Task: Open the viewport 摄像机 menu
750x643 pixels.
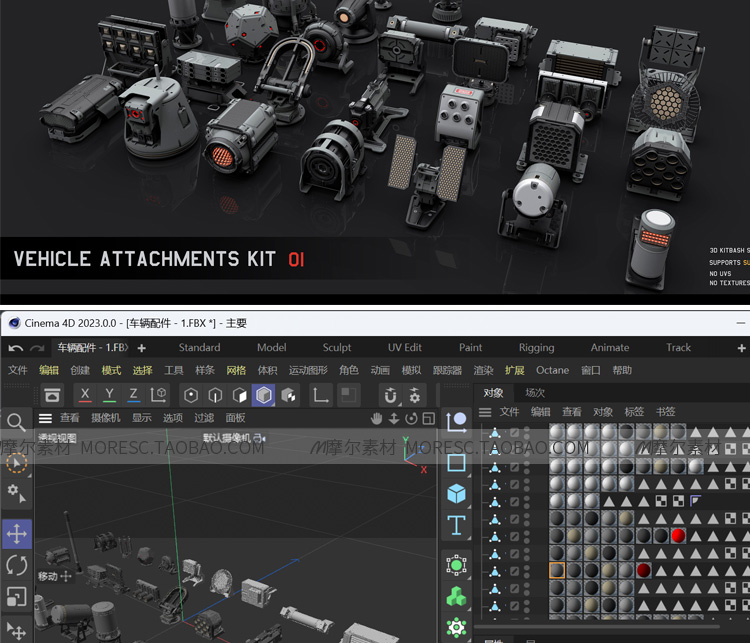Action: click(106, 418)
